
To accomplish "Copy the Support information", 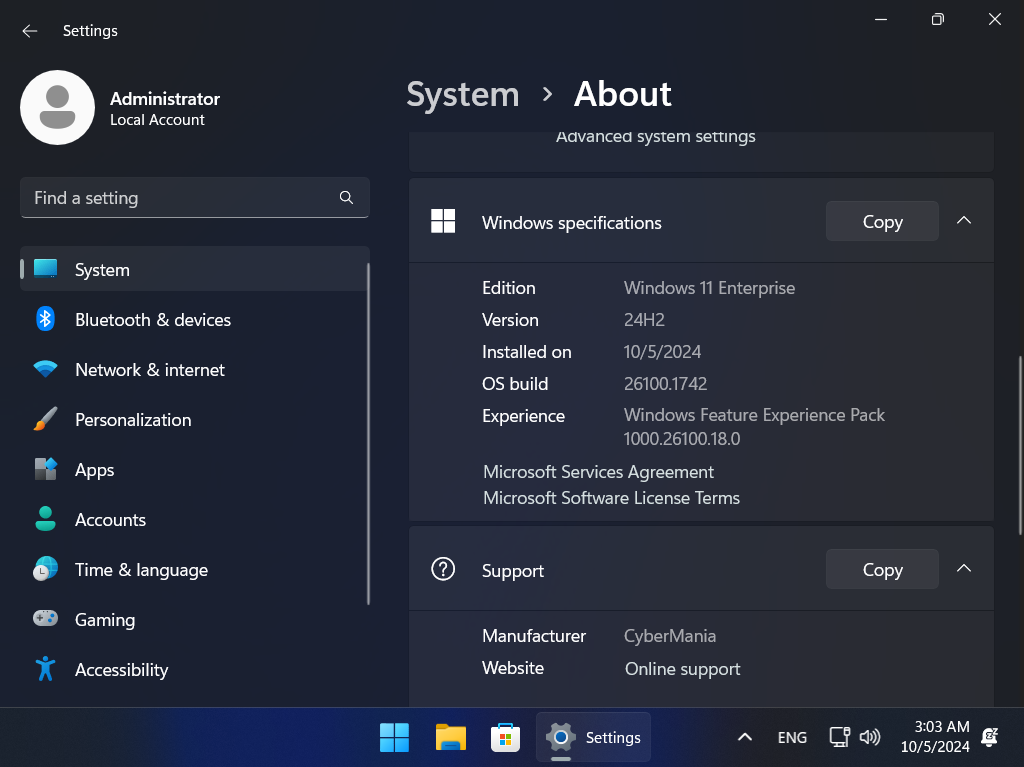I will click(x=882, y=570).
